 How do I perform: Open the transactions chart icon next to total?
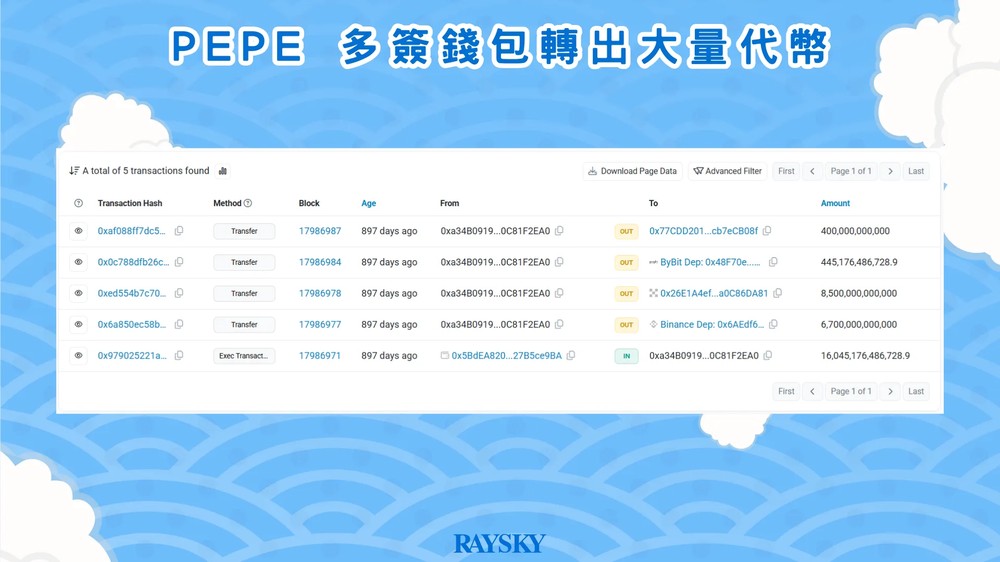[223, 171]
